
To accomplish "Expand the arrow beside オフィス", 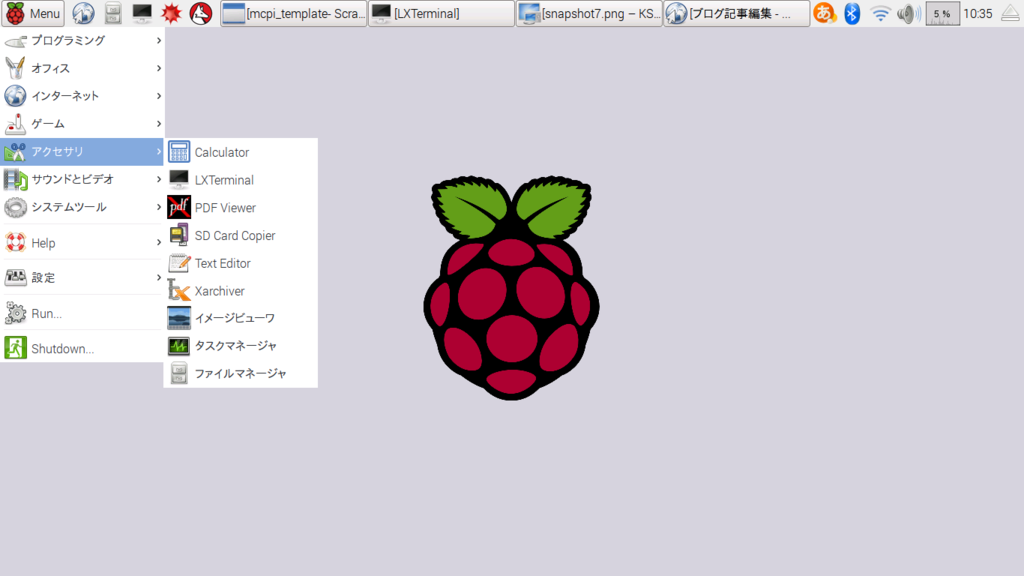I will tap(159, 68).
